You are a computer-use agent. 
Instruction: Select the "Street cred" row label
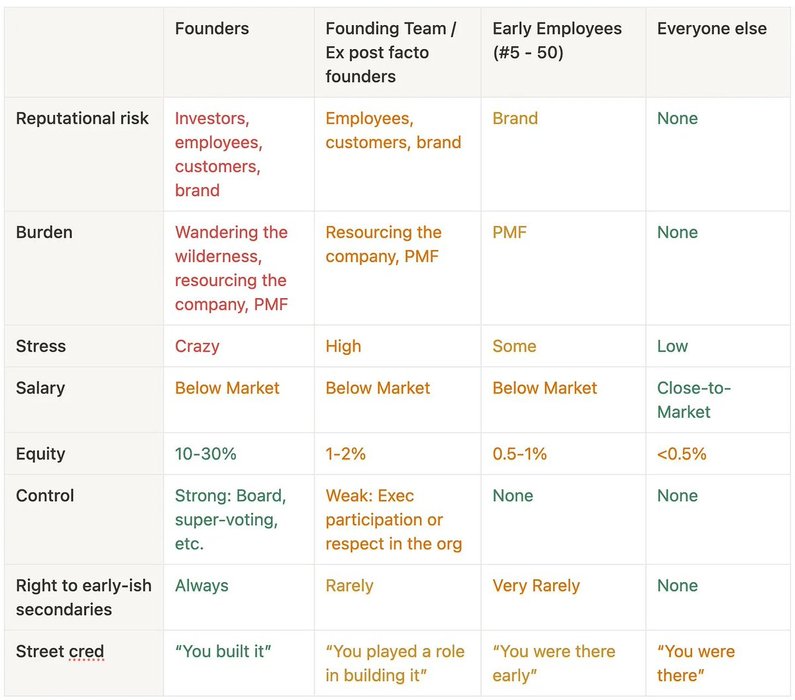point(60,652)
